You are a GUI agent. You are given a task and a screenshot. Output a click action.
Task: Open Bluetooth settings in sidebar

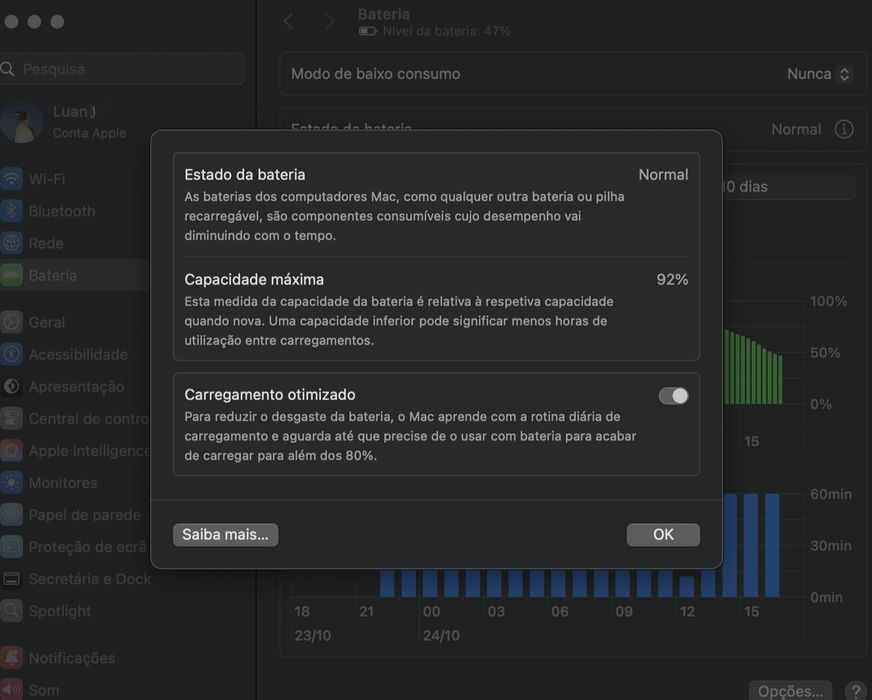pos(48,211)
